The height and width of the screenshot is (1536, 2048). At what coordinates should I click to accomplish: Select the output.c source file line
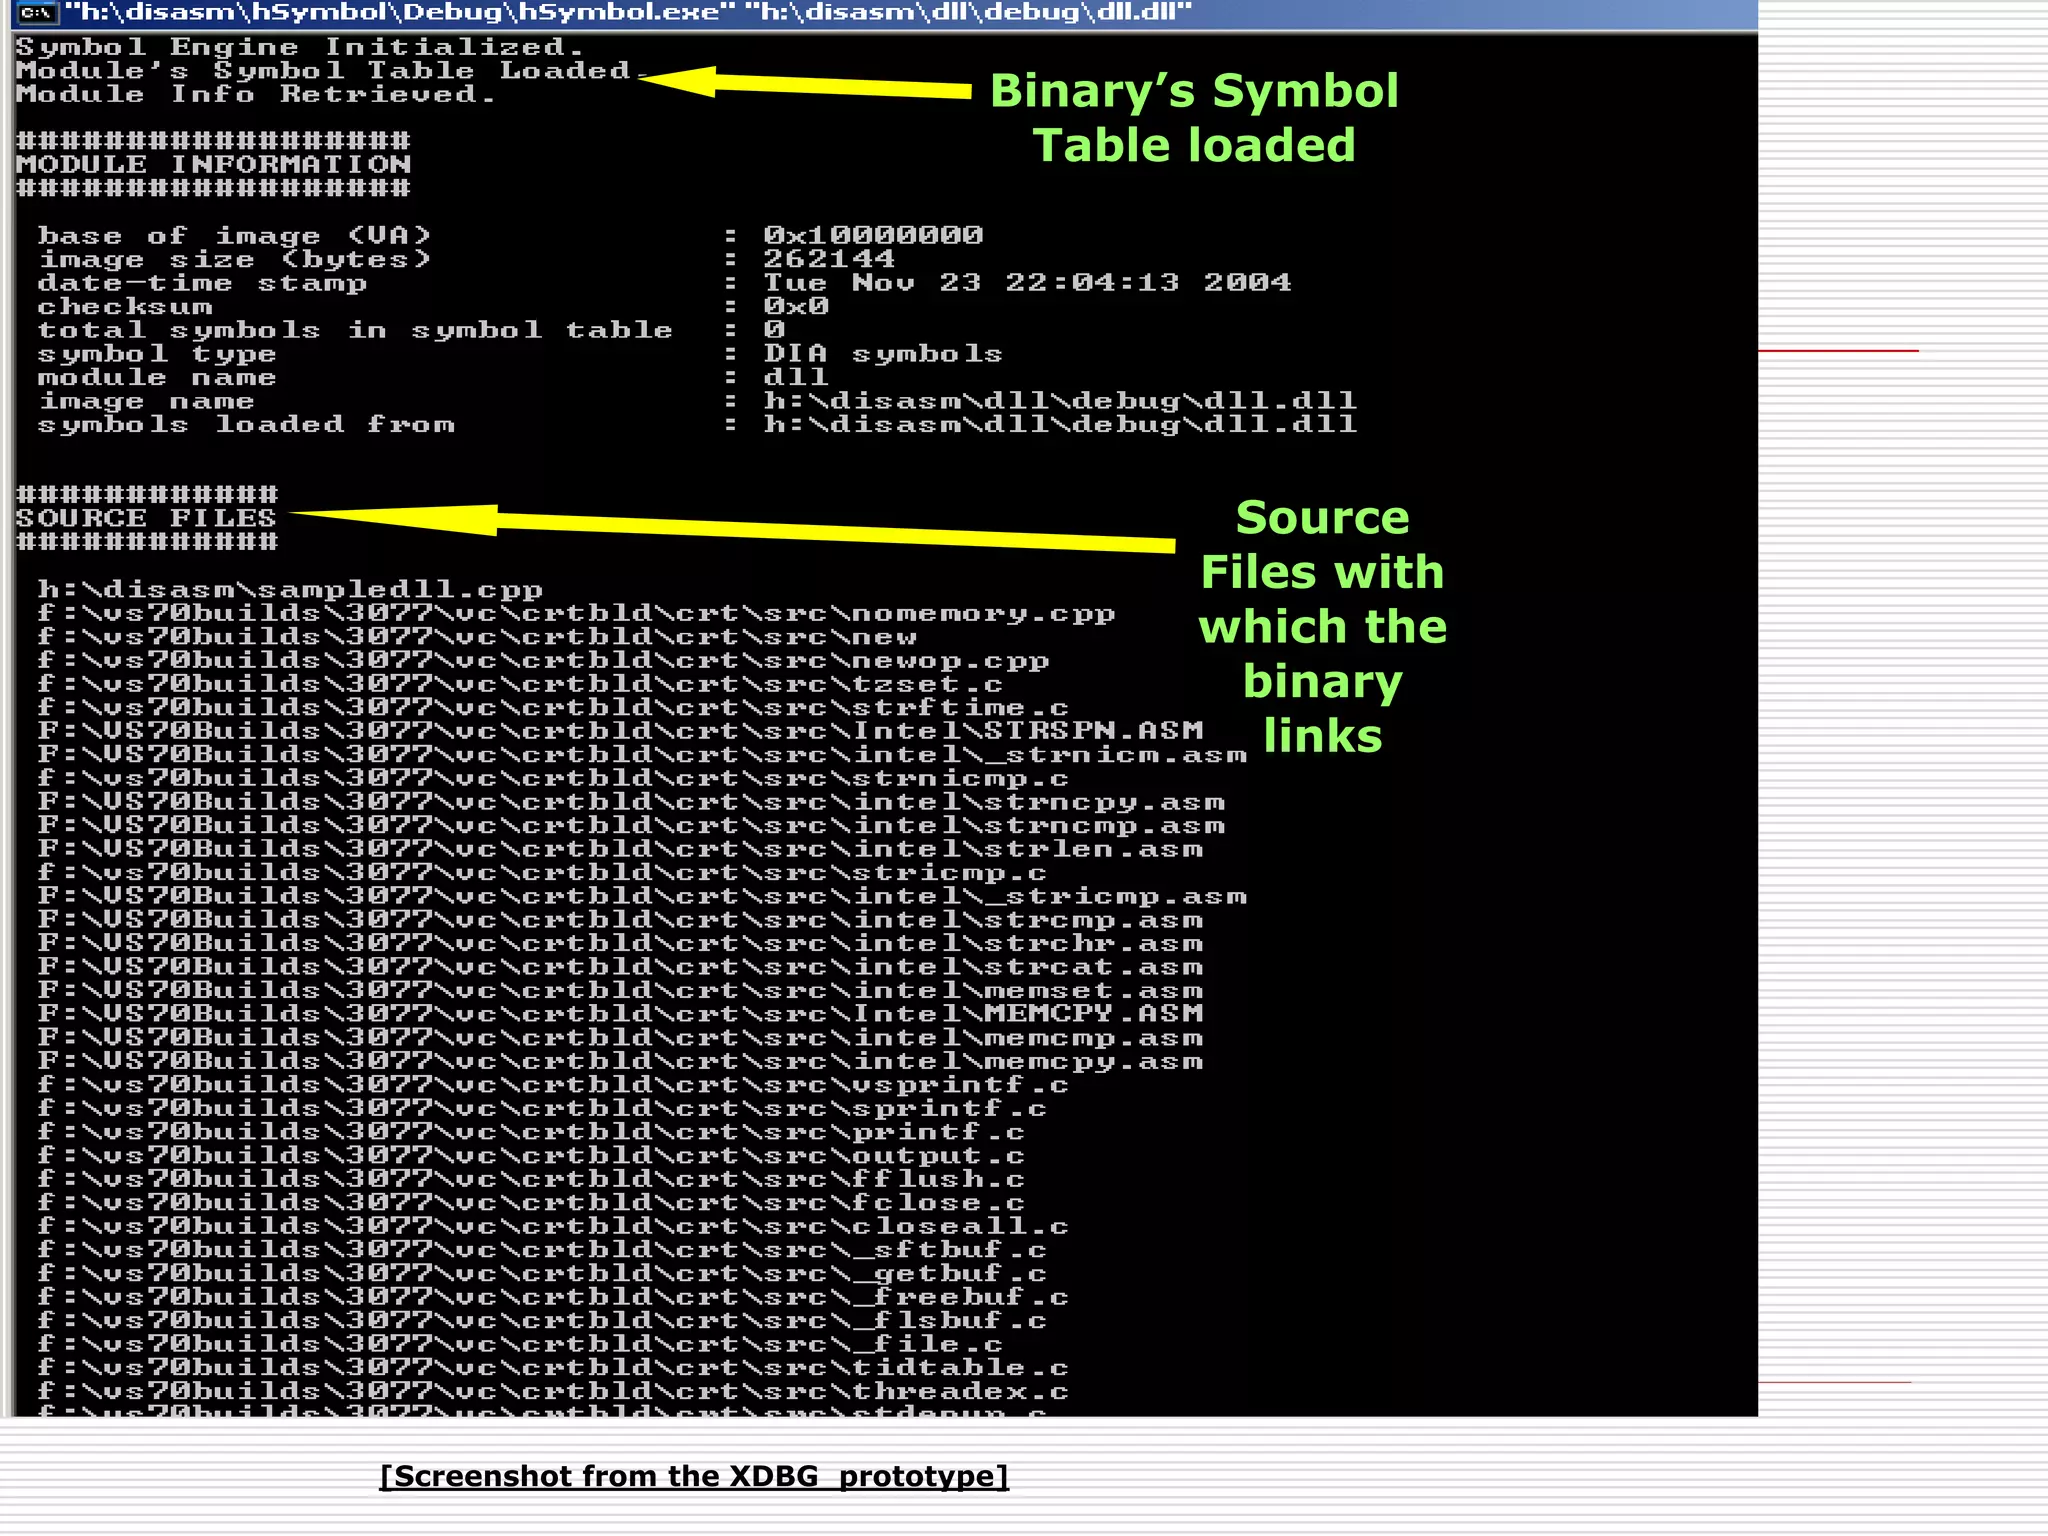click(x=531, y=1156)
